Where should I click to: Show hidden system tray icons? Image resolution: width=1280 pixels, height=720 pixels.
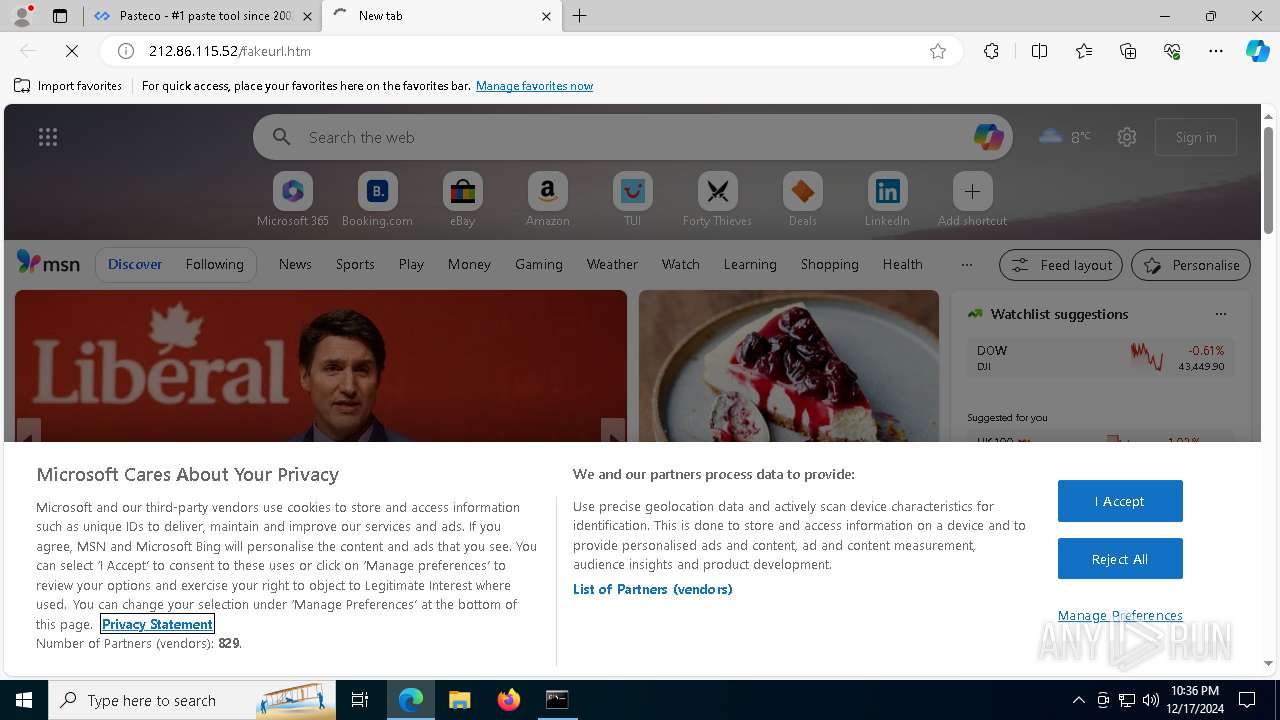coord(1078,700)
